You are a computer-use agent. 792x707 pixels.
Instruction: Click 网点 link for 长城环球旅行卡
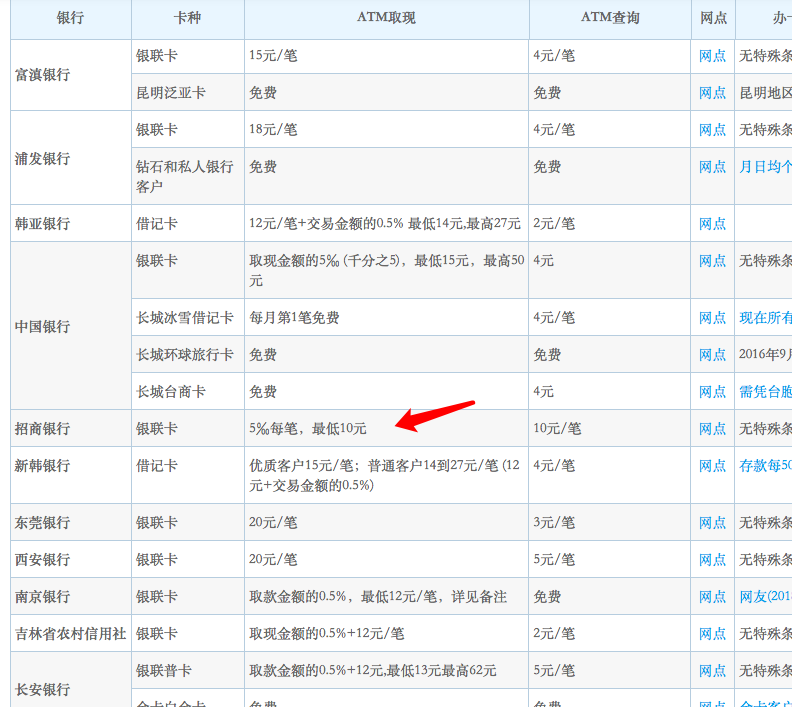pyautogui.click(x=712, y=355)
